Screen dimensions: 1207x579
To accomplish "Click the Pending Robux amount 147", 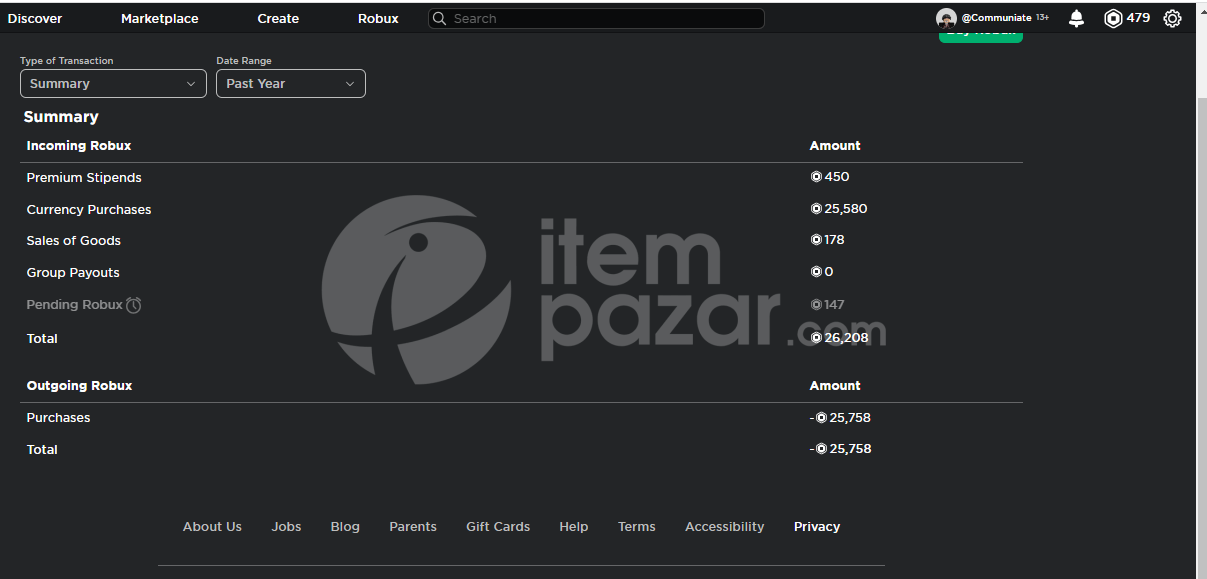I will click(835, 304).
